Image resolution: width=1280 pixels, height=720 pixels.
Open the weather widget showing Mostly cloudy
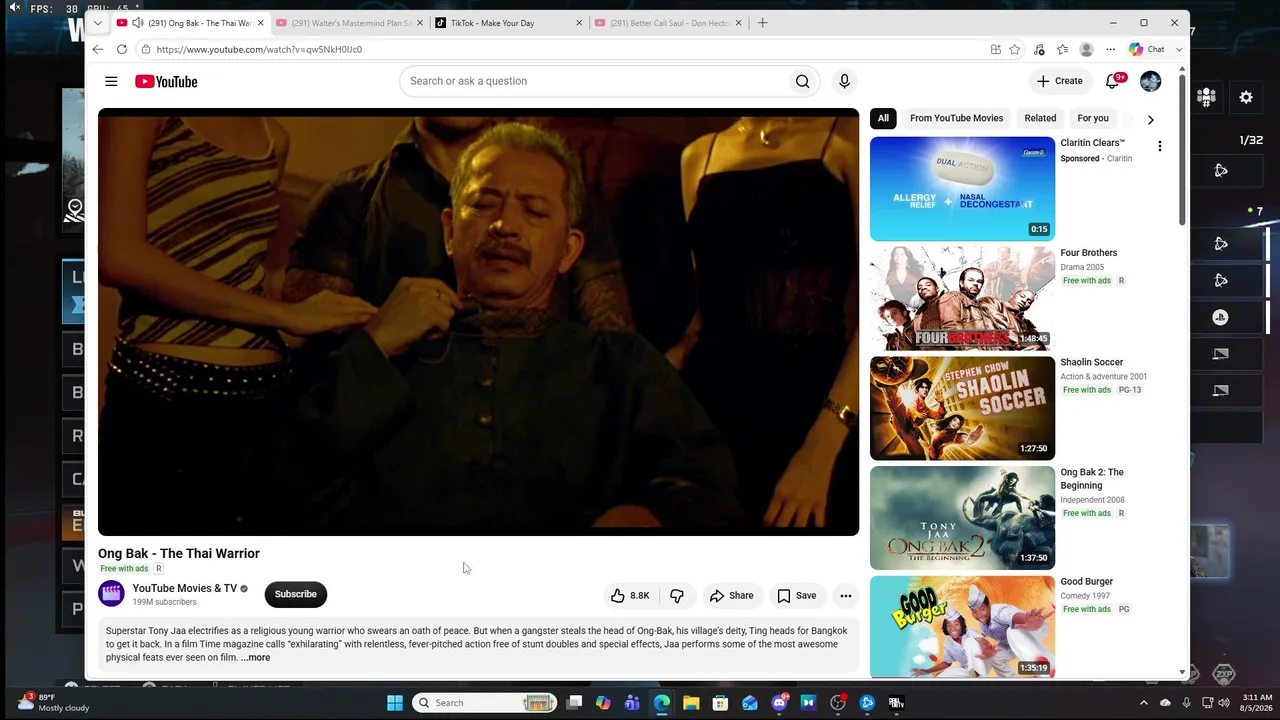coord(54,702)
